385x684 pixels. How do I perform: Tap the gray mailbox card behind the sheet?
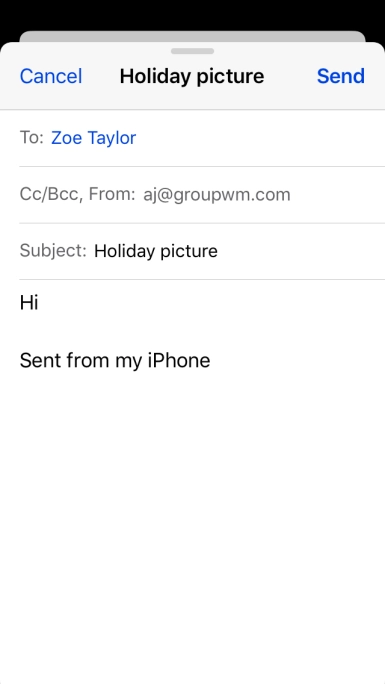tap(192, 36)
